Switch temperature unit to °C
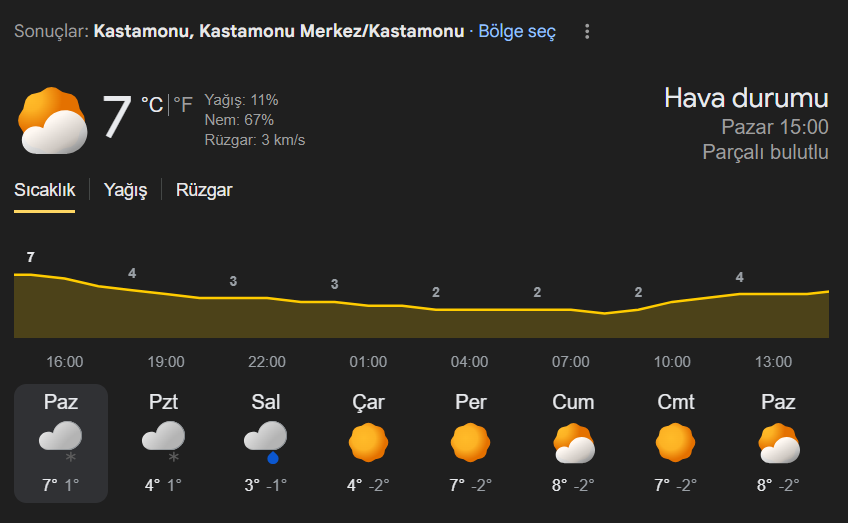 151,104
